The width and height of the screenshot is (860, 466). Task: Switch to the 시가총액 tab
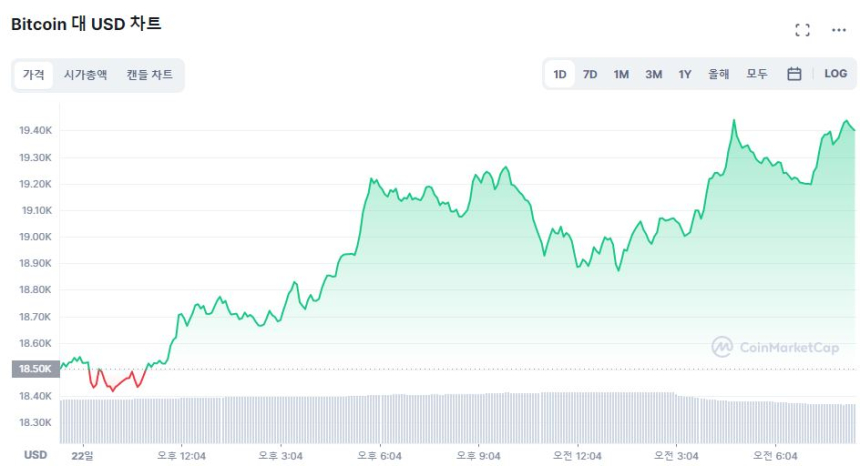[85, 75]
